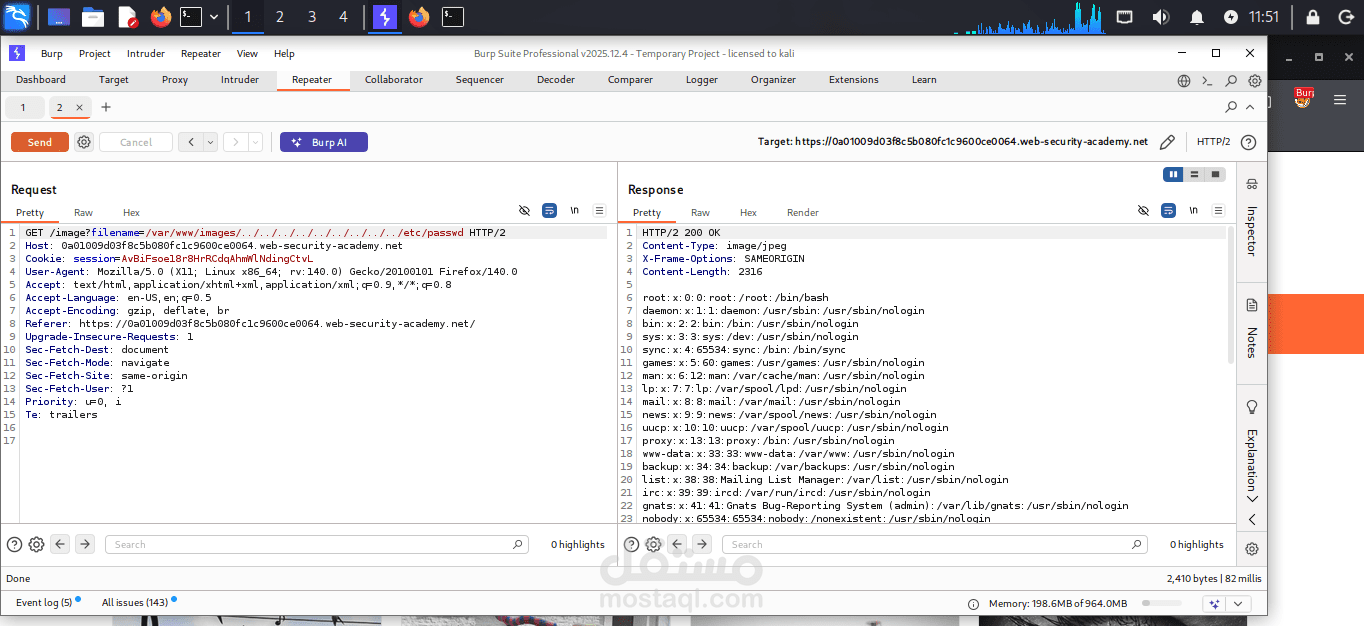
Task: Search Repeater tabs with the magnifier icon
Action: [x=1231, y=107]
